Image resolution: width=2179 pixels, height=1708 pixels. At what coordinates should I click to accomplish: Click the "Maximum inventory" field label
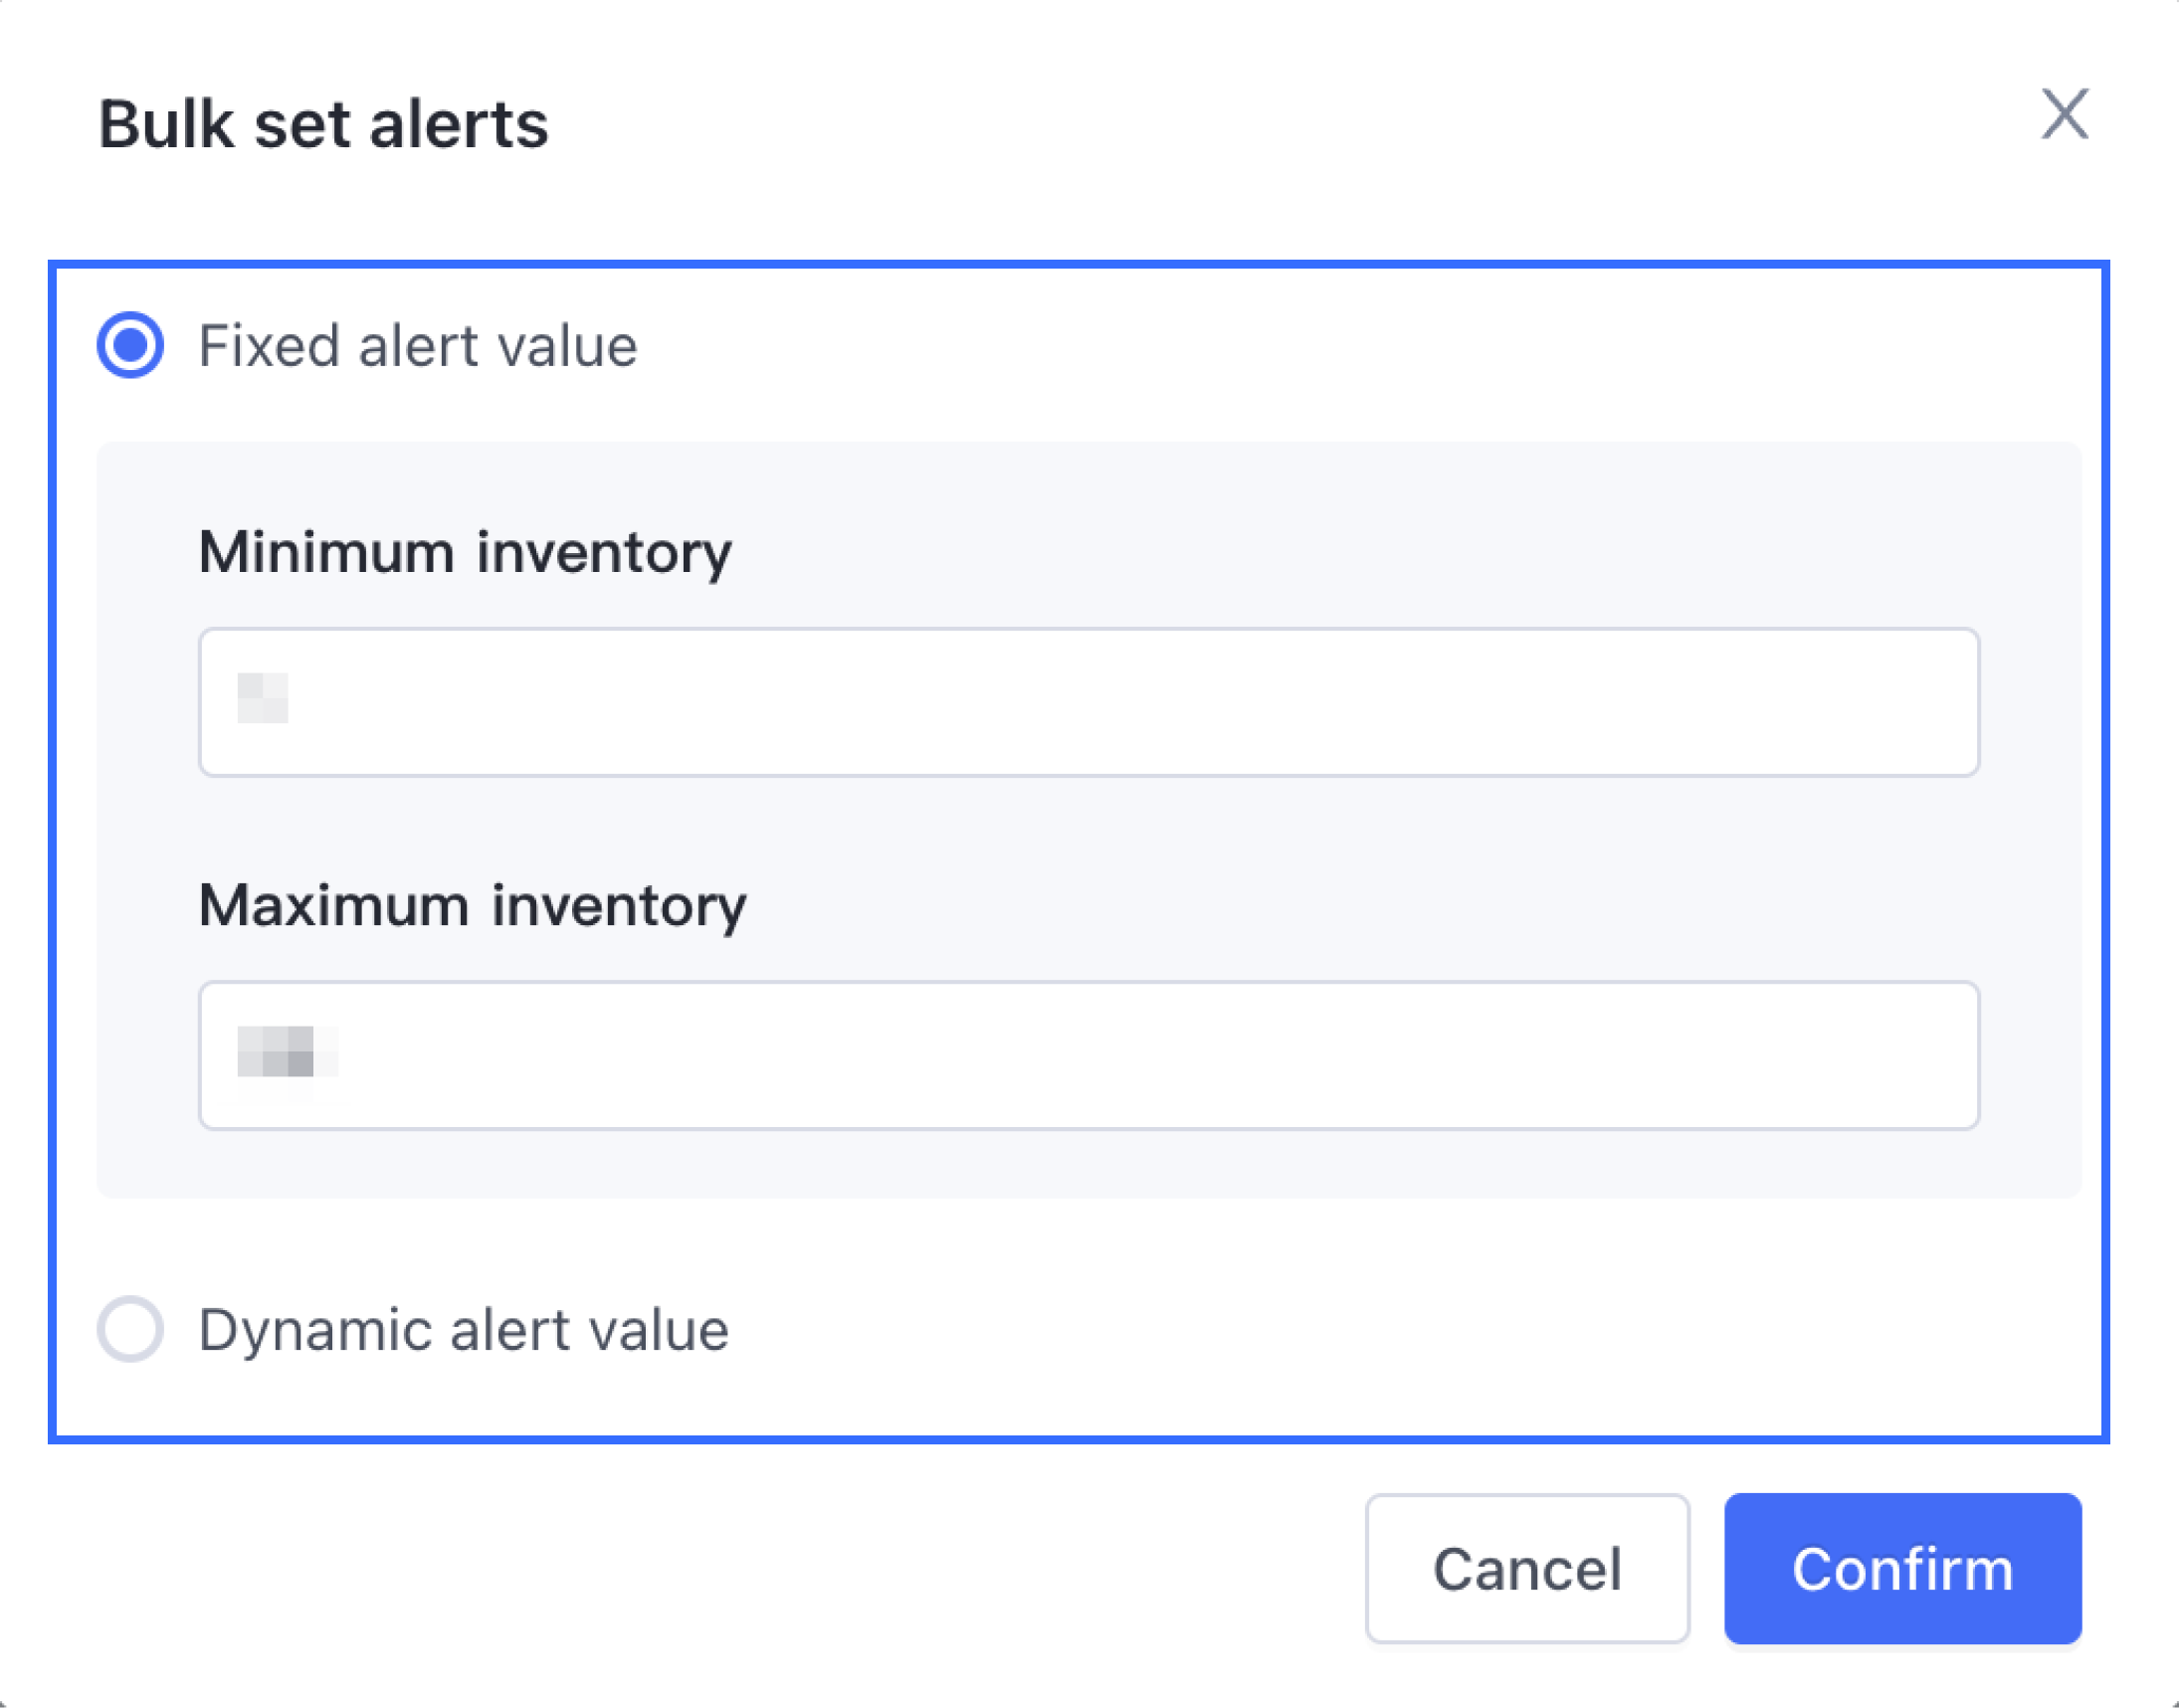(472, 905)
